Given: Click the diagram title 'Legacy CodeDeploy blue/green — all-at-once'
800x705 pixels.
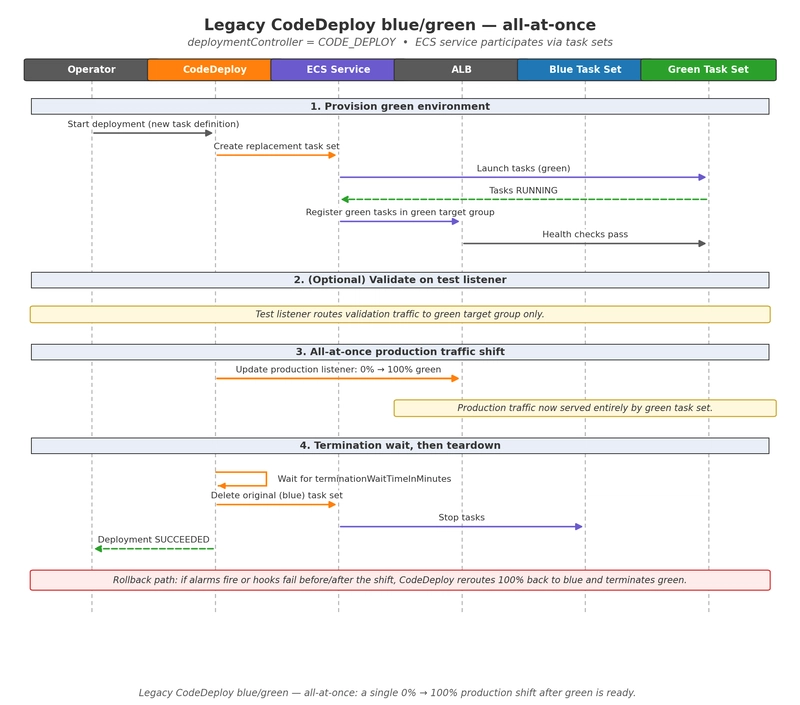Looking at the screenshot, I should [x=400, y=24].
